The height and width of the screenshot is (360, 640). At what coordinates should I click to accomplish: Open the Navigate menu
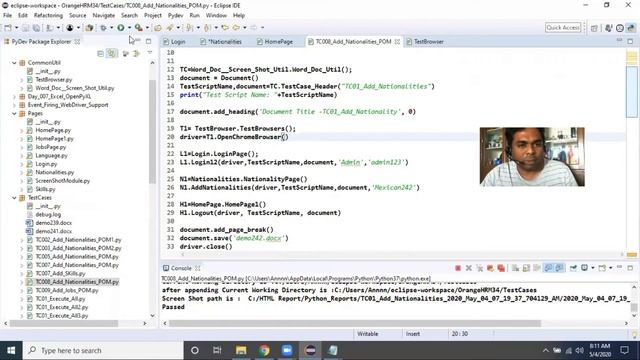pyautogui.click(x=104, y=16)
